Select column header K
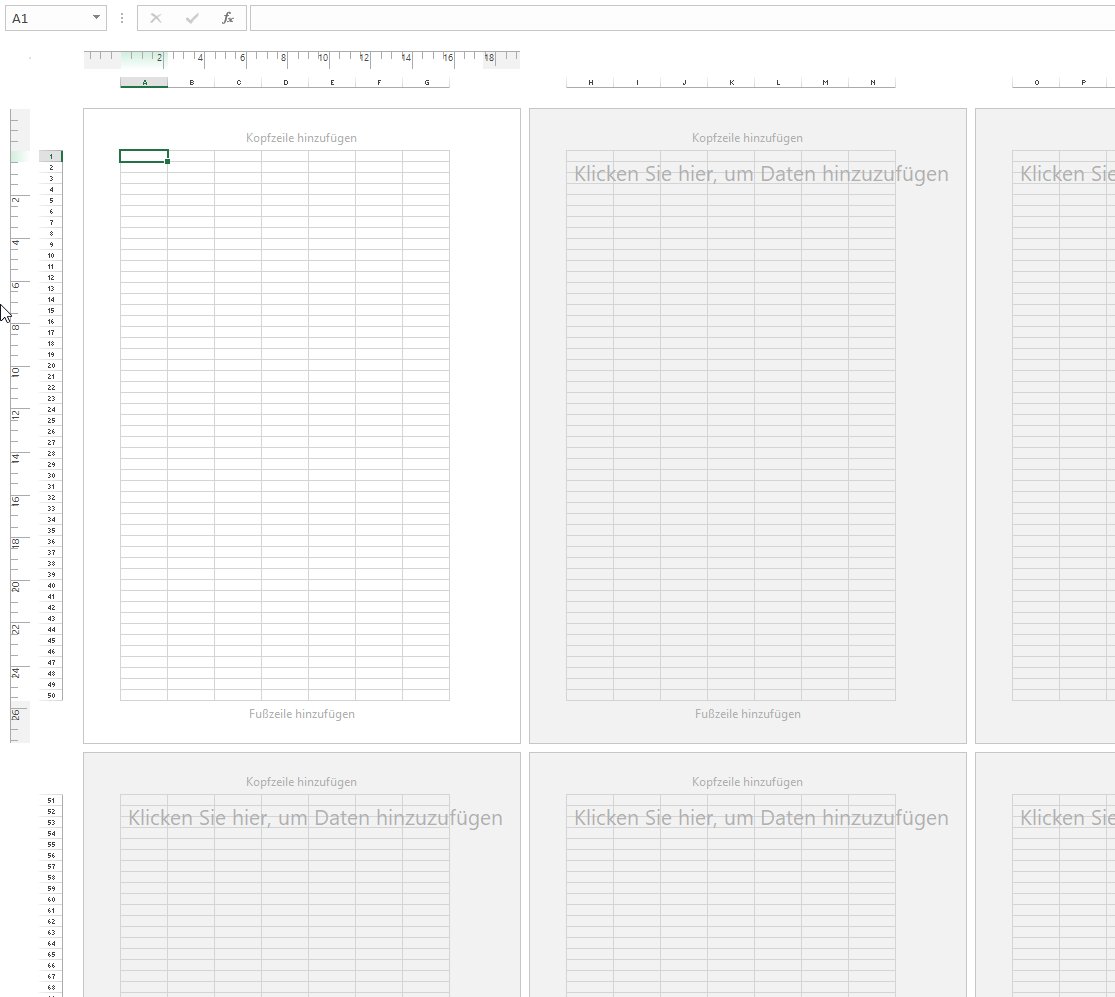This screenshot has width=1115, height=997. pyautogui.click(x=731, y=82)
